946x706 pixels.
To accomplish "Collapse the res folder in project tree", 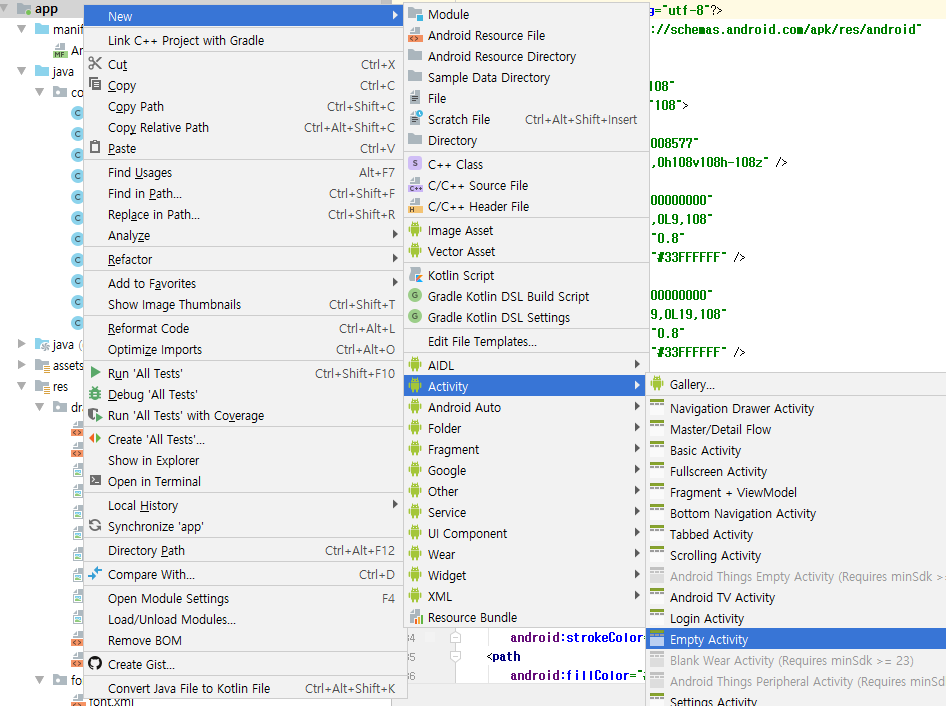I will click(x=22, y=386).
